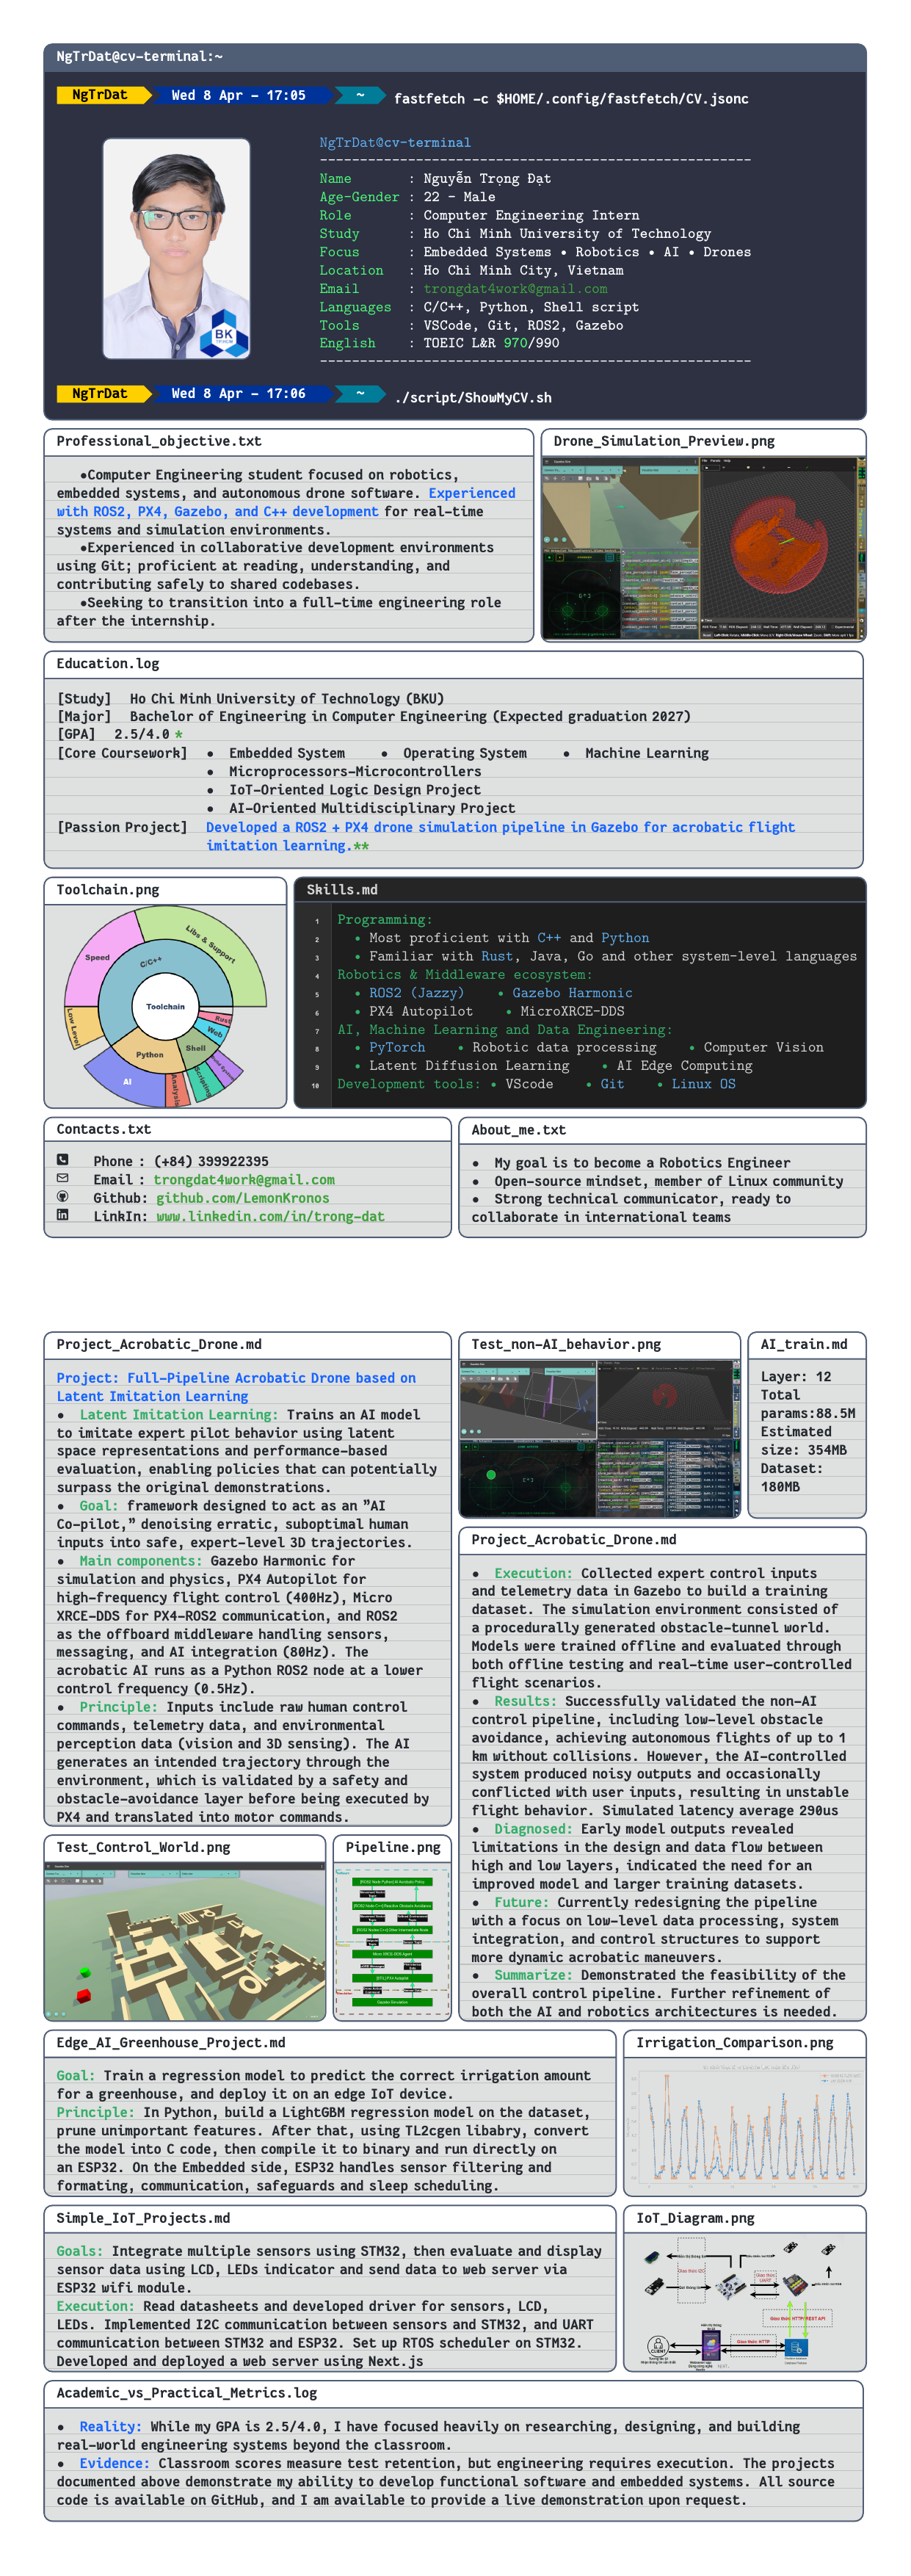Click 'PyTorch' in Skills.md
911x2576 pixels.
[397, 1048]
